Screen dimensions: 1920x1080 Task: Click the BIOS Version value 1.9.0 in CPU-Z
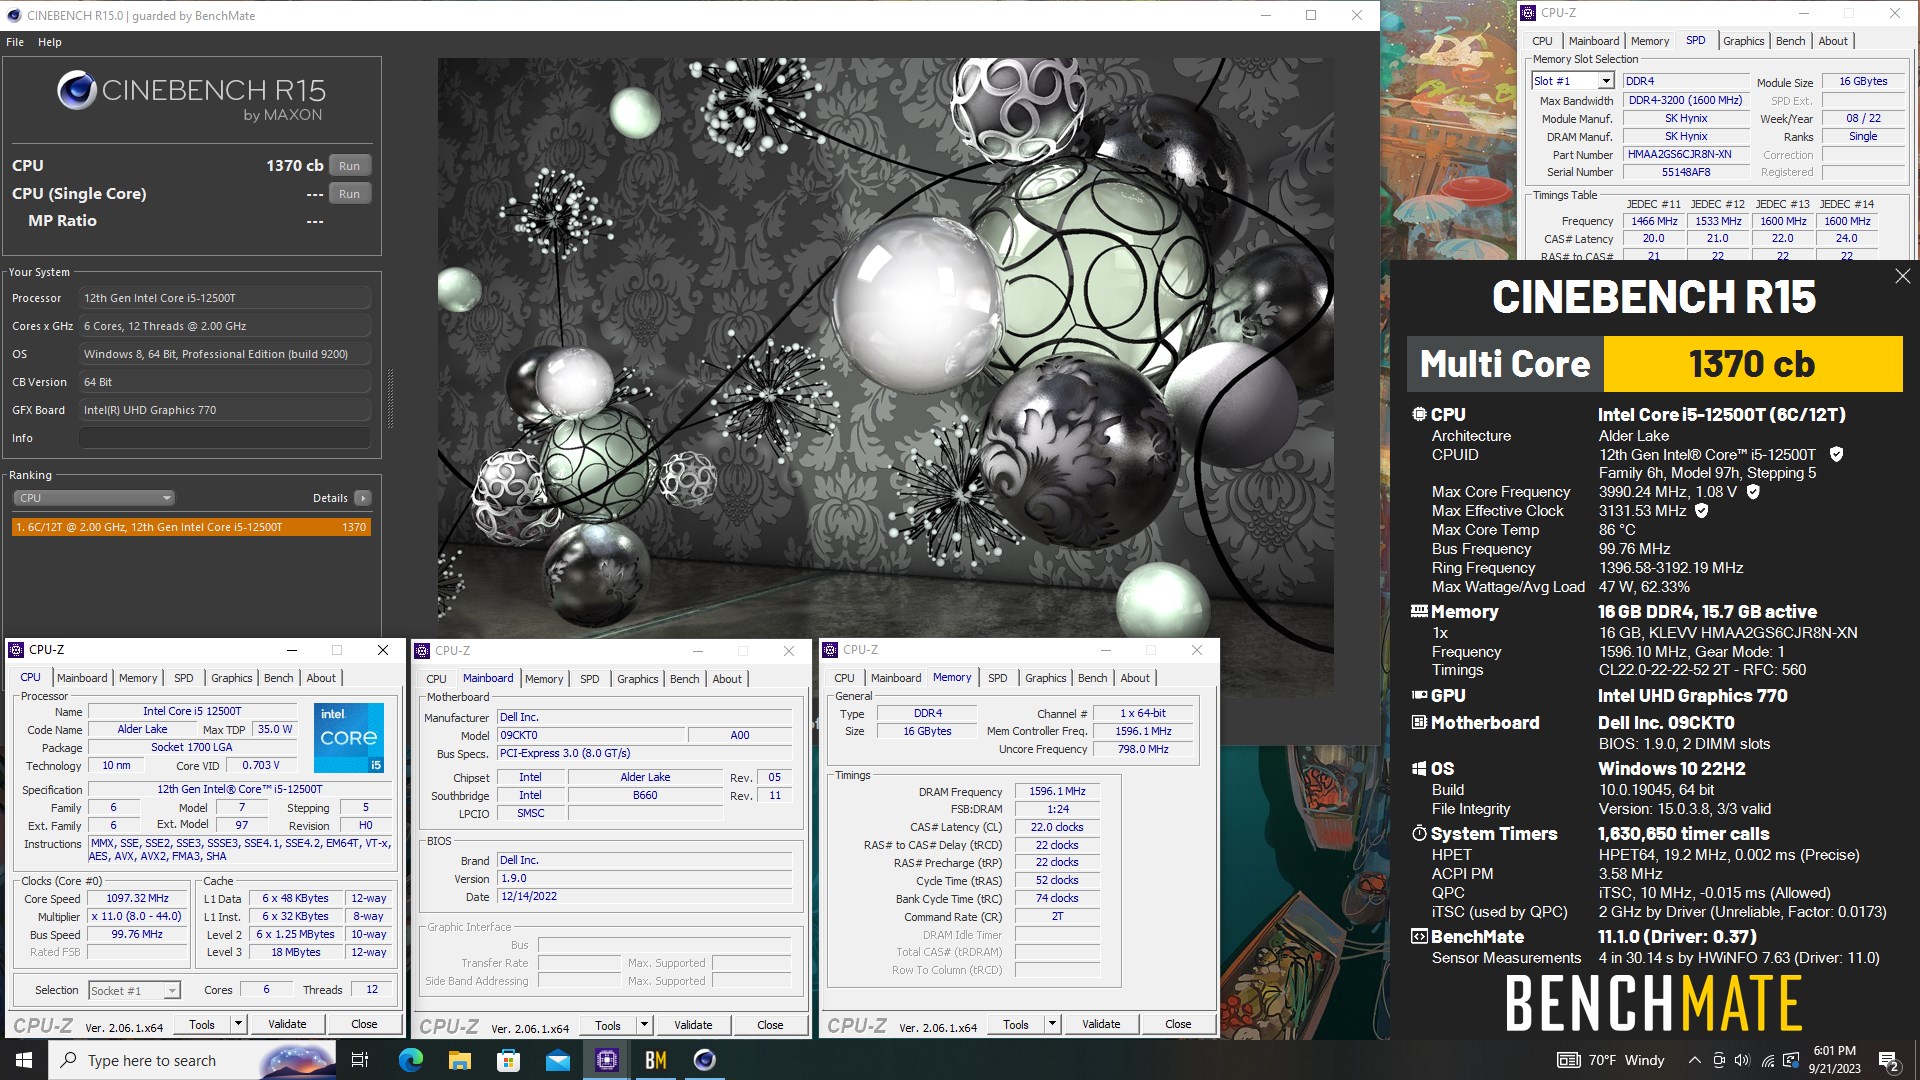pos(645,879)
